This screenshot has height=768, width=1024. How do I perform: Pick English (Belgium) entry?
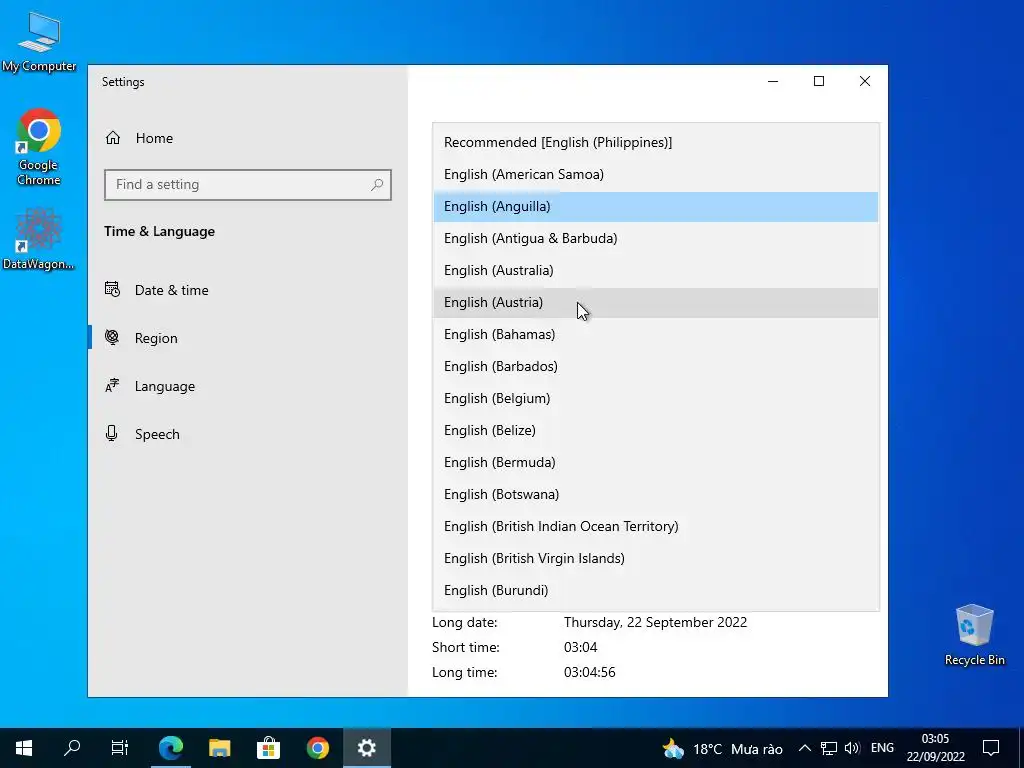(656, 398)
